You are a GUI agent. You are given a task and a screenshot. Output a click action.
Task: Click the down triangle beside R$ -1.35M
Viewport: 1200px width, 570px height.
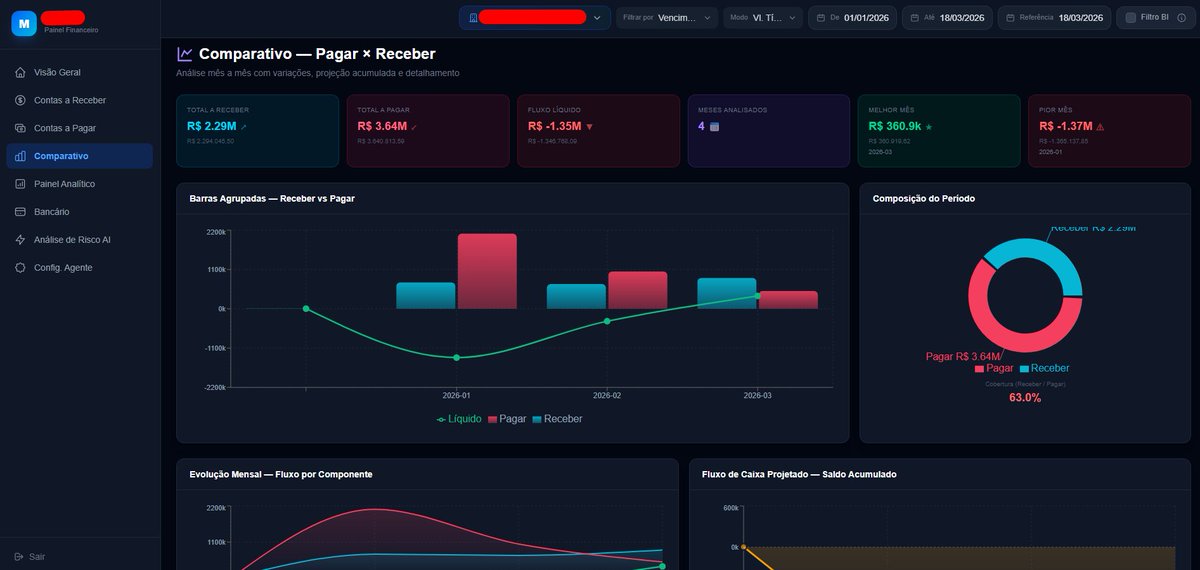[589, 127]
